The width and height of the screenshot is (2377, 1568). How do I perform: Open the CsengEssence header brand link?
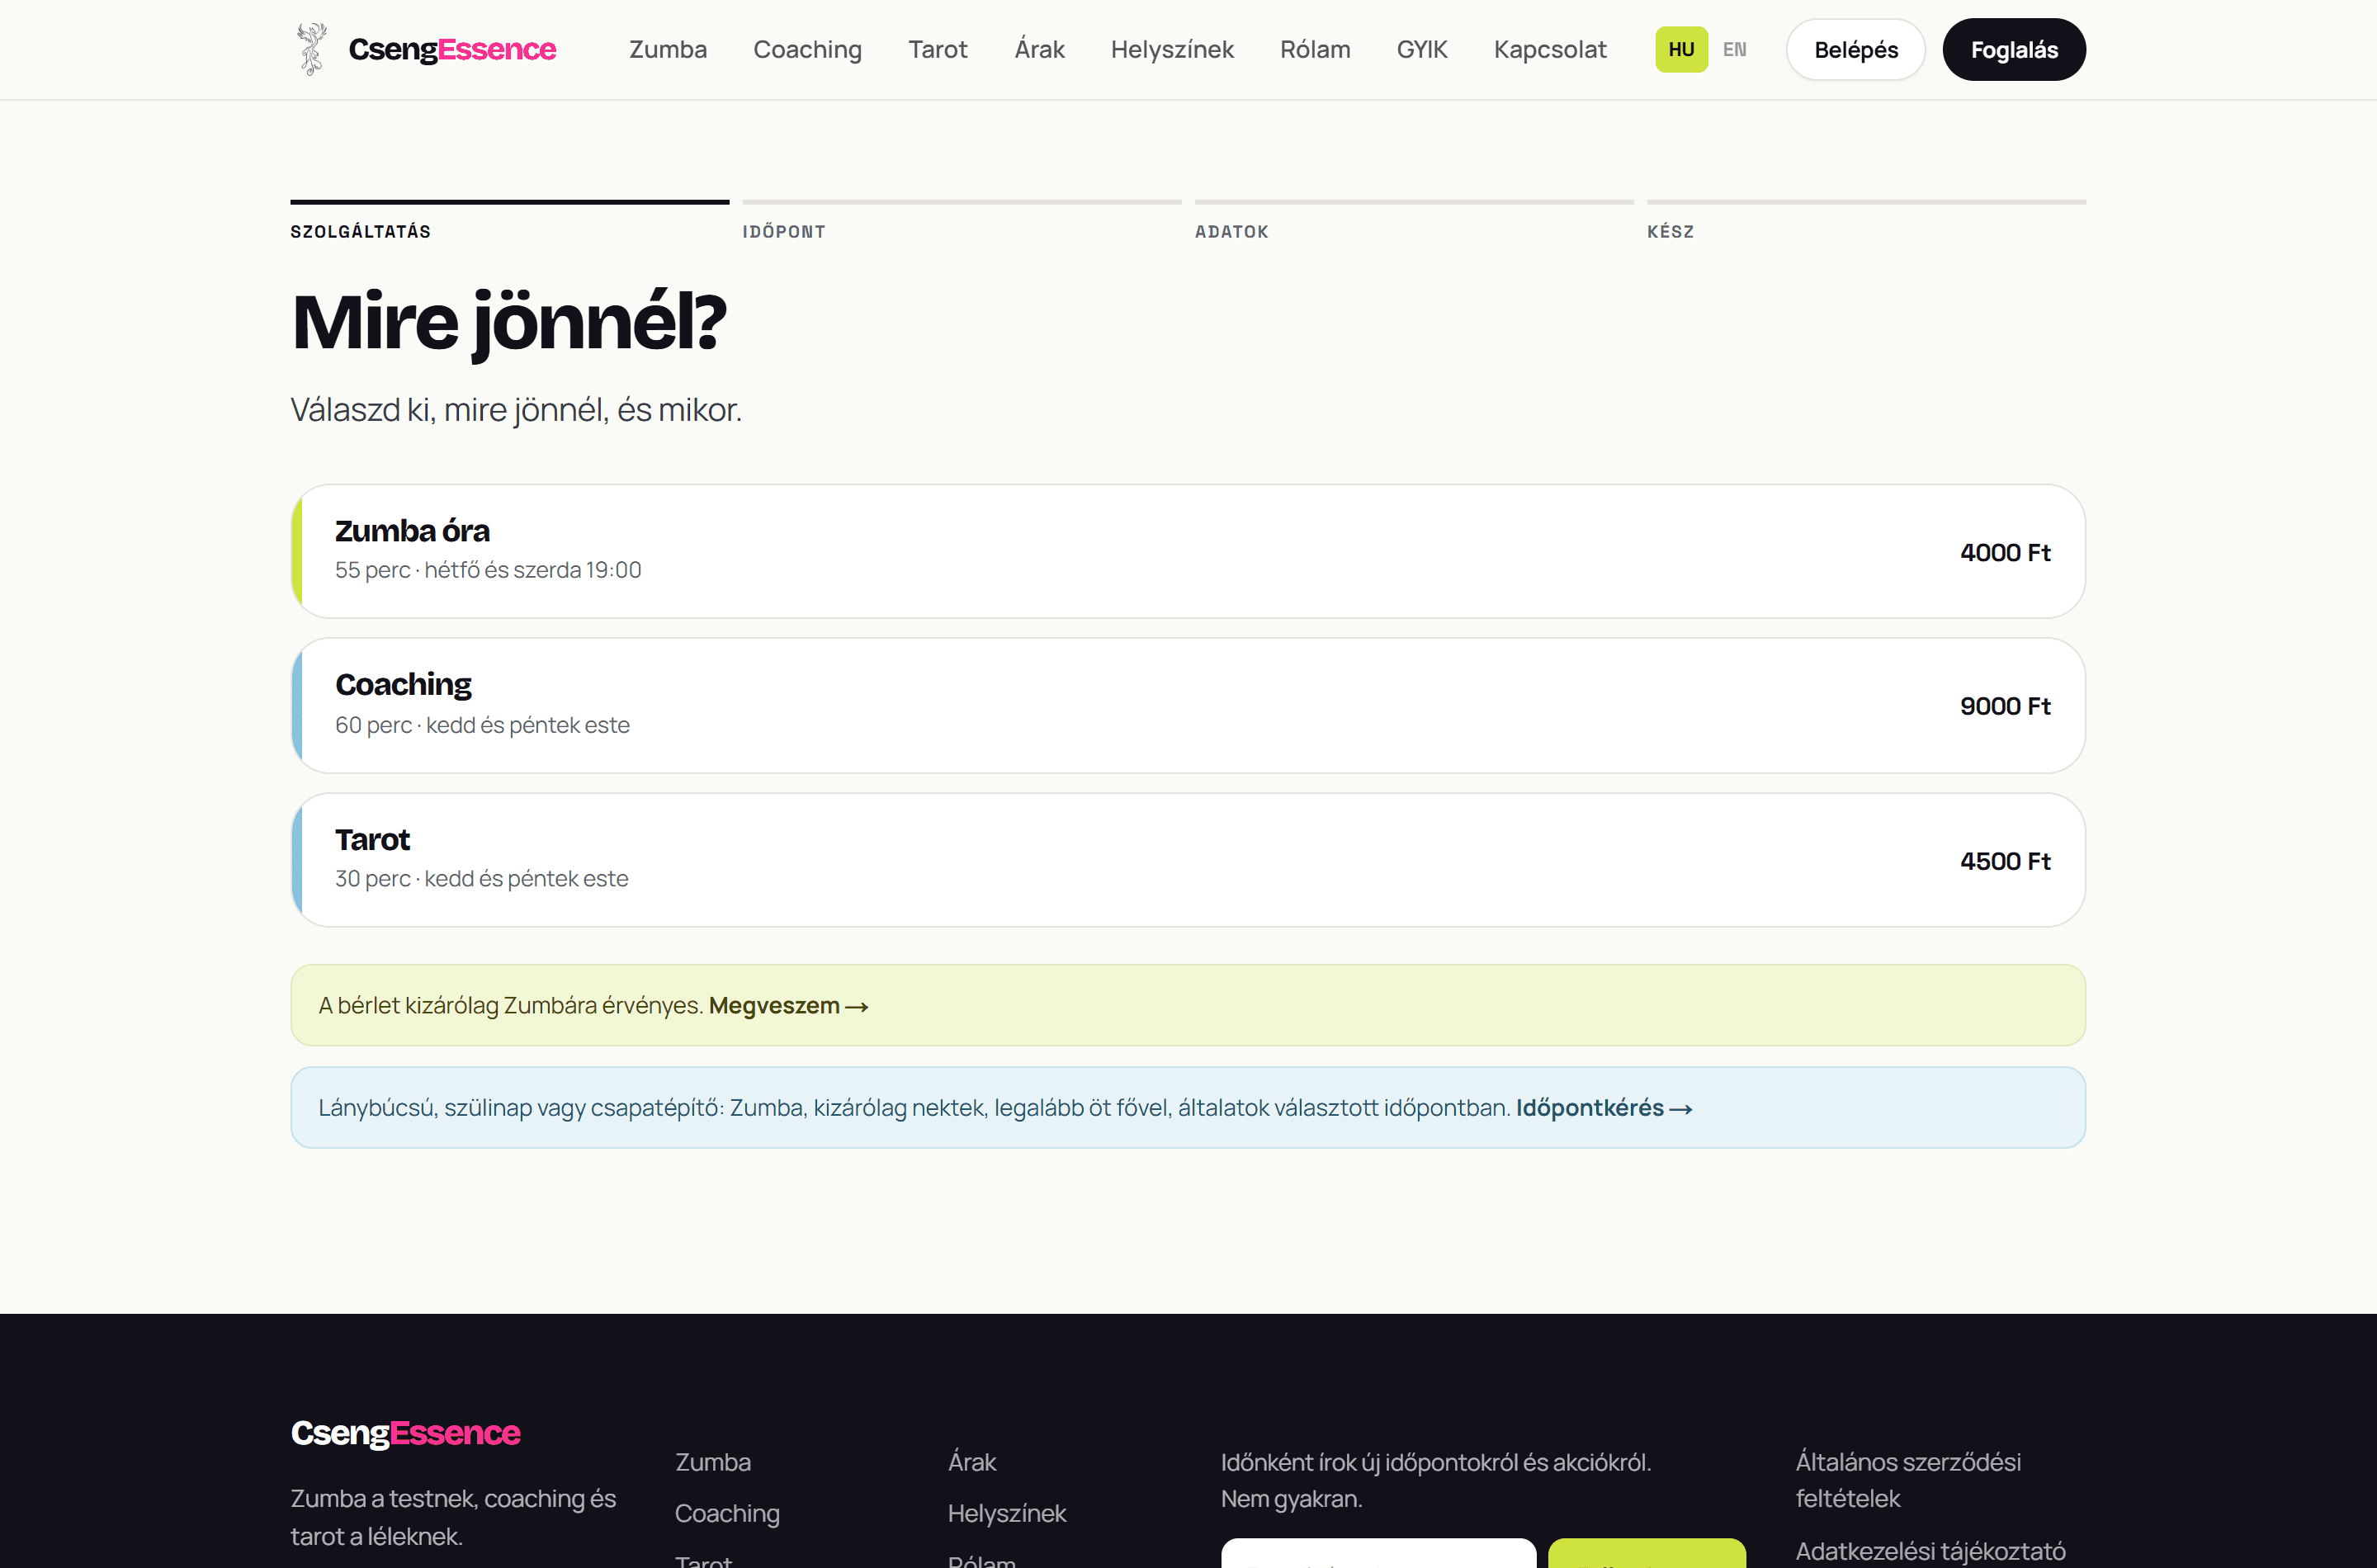point(426,49)
